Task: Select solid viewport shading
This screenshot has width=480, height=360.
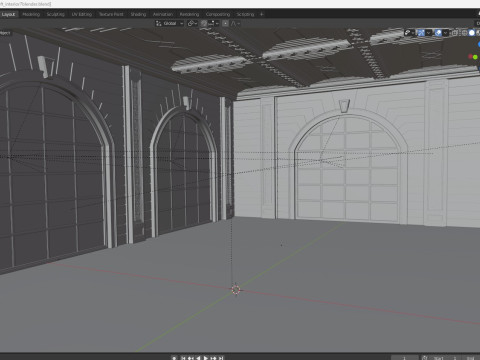Action: (472, 33)
